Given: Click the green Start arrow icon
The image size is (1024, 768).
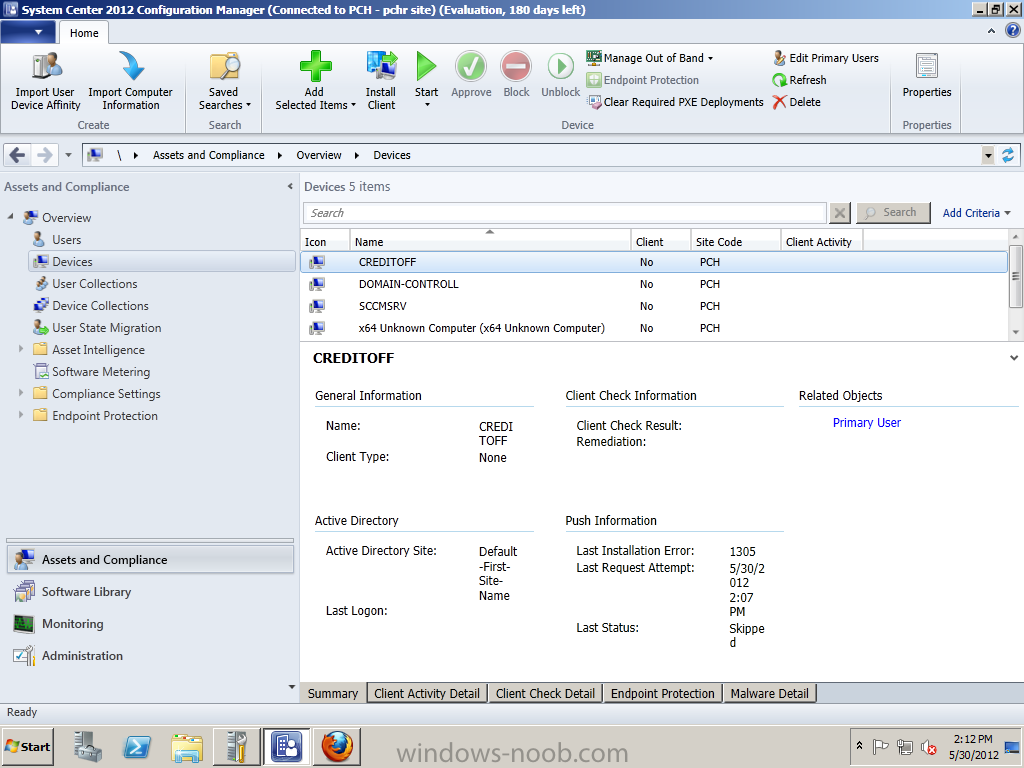Looking at the screenshot, I should coord(426,66).
